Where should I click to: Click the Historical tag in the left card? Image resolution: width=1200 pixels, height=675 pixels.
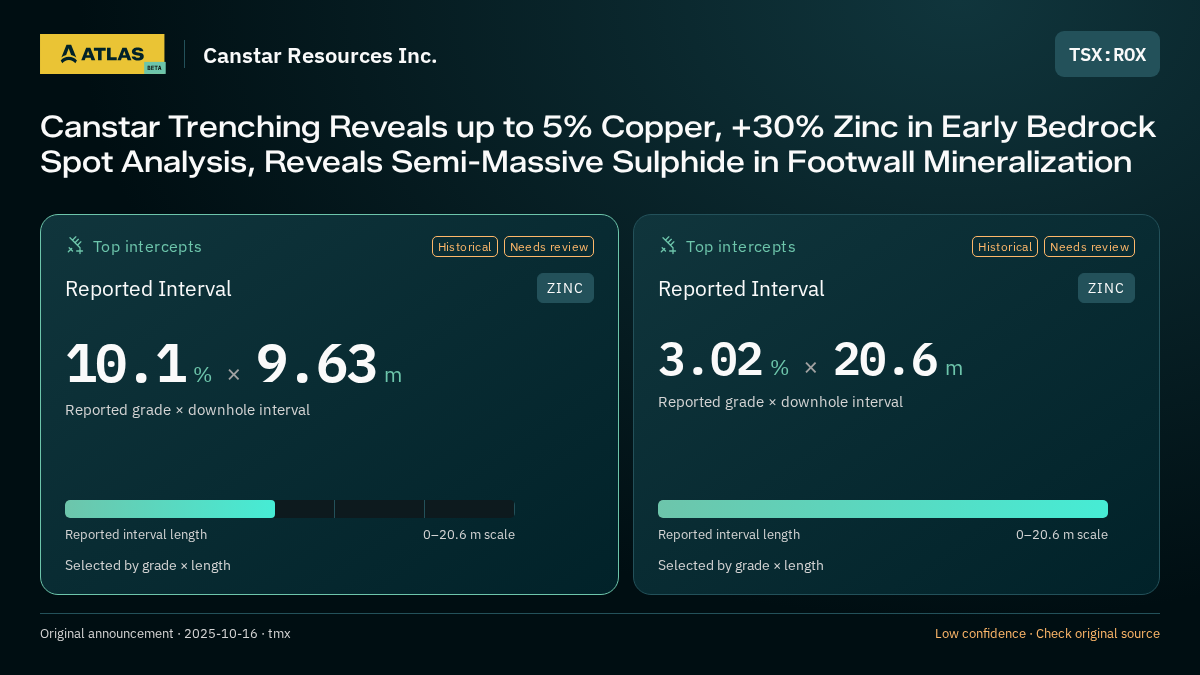point(465,246)
